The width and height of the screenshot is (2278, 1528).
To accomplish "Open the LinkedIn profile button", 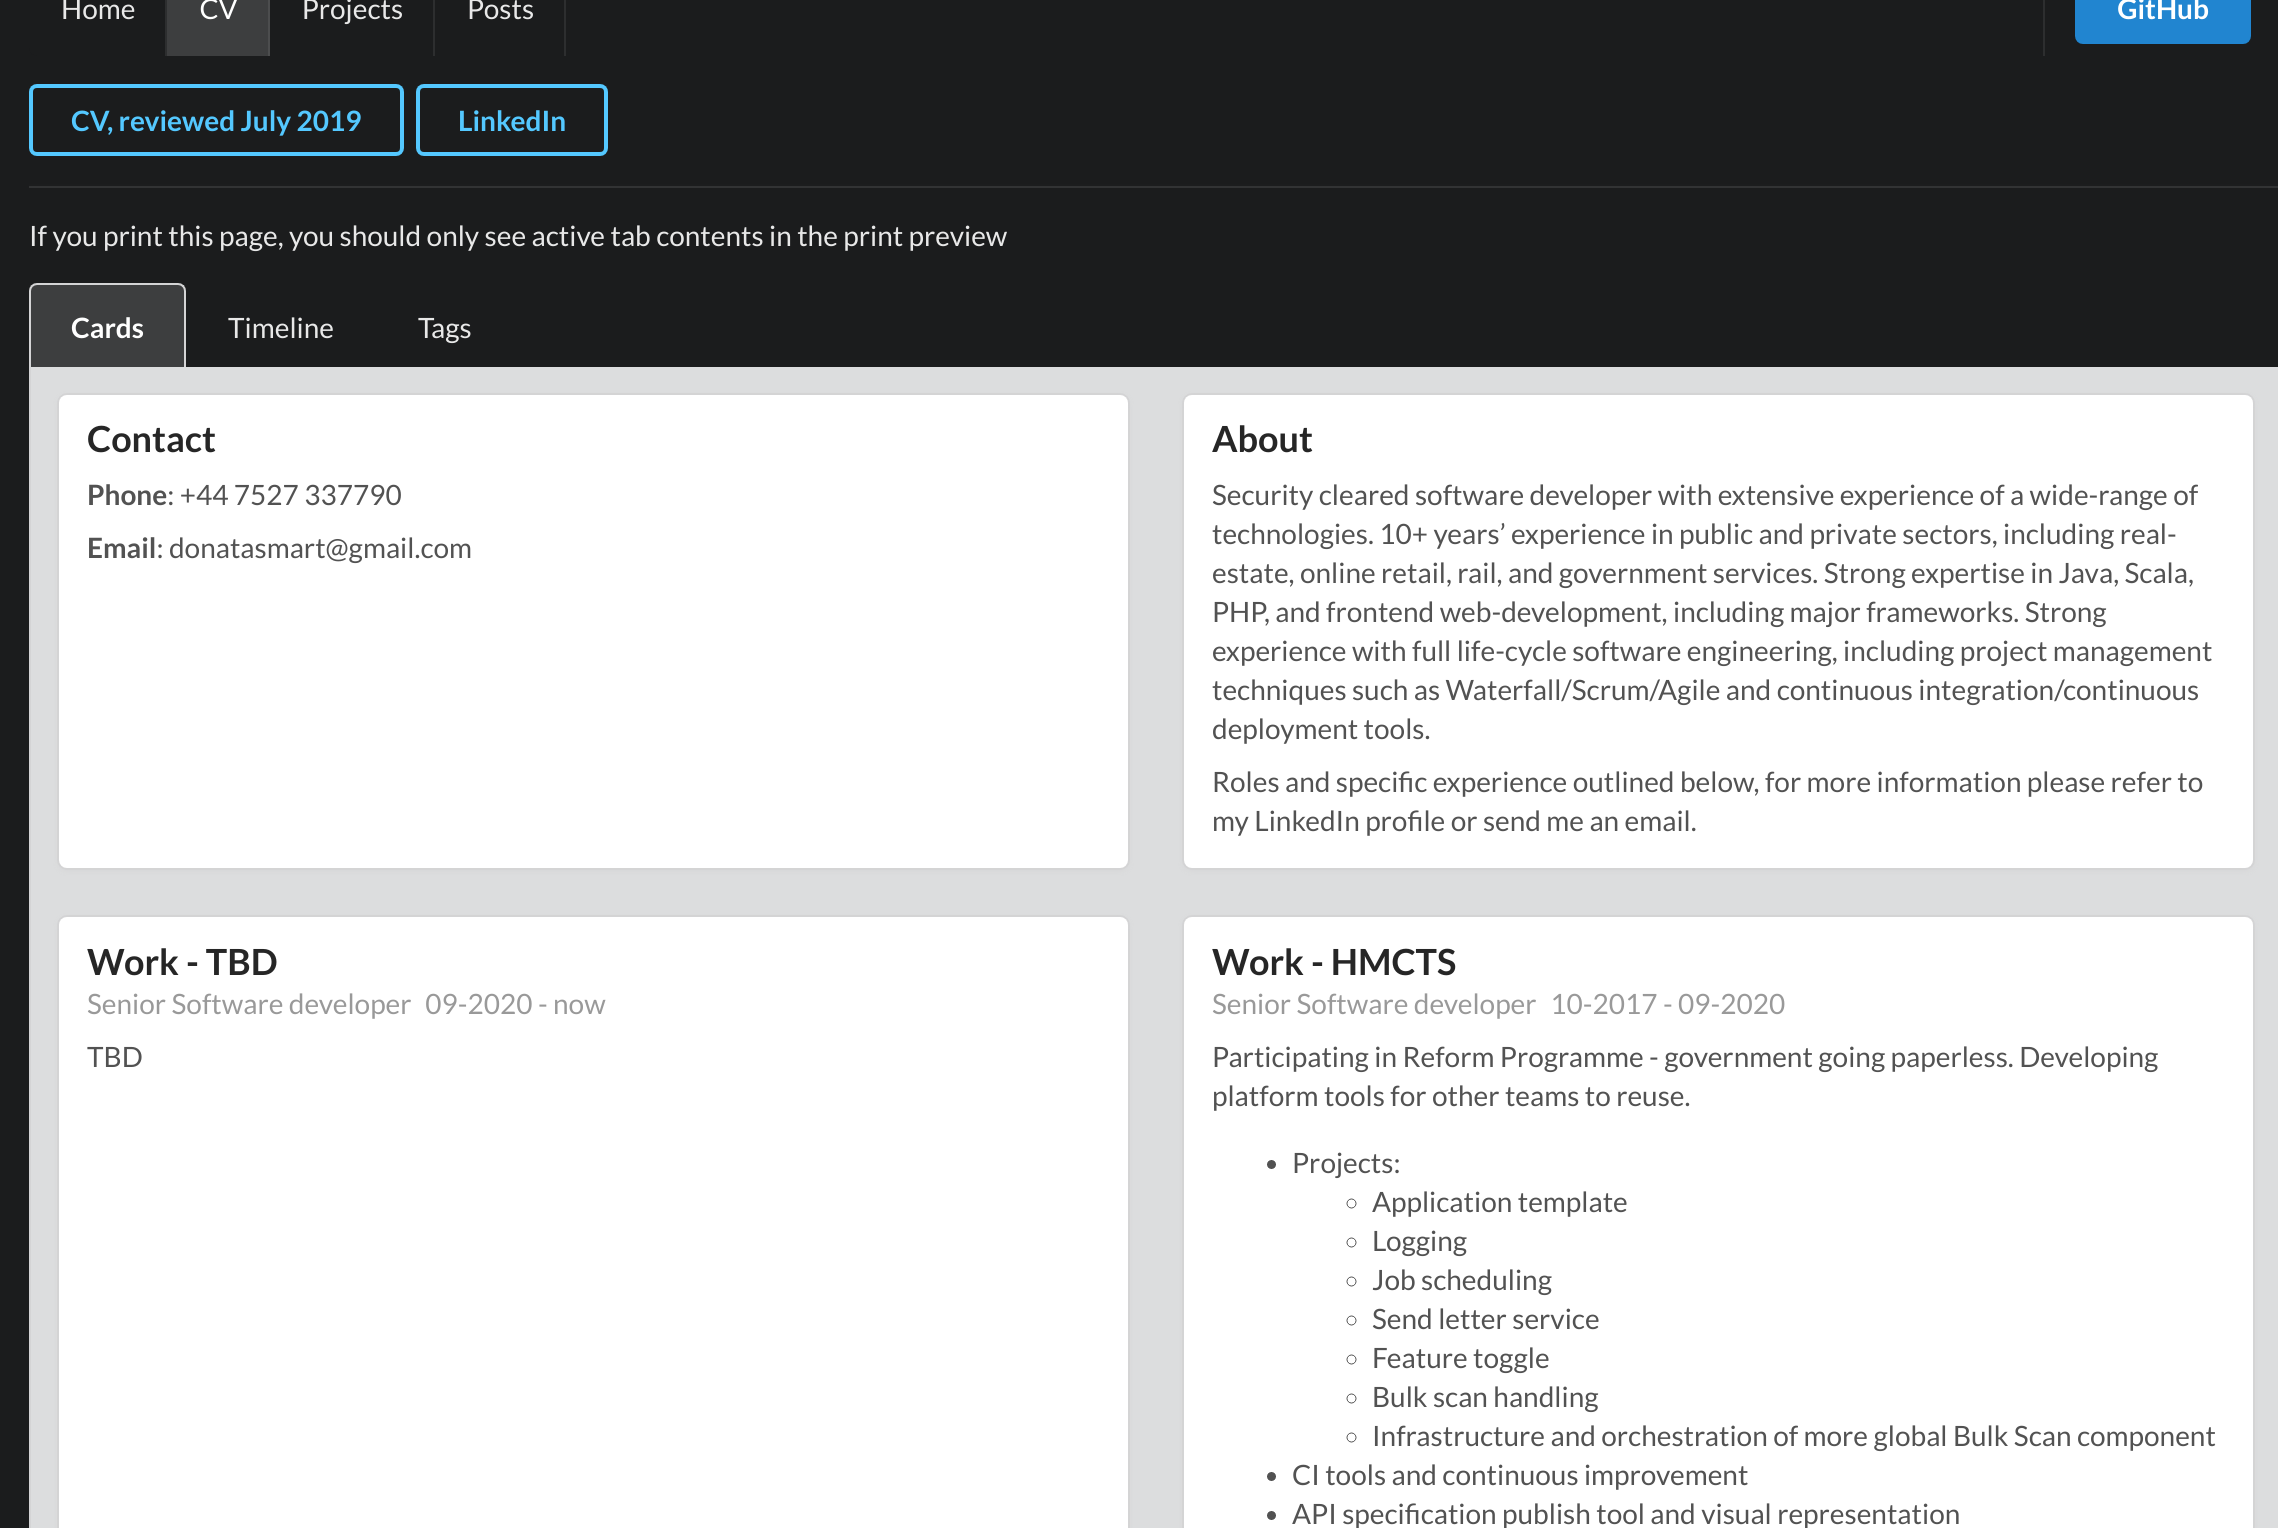I will click(512, 120).
